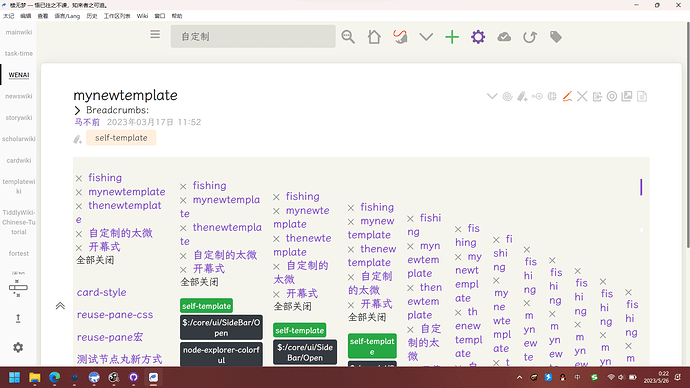Click the upload arrow icon in left sidebar
Image resolution: width=690 pixels, height=388 pixels.
pyautogui.click(x=18, y=318)
